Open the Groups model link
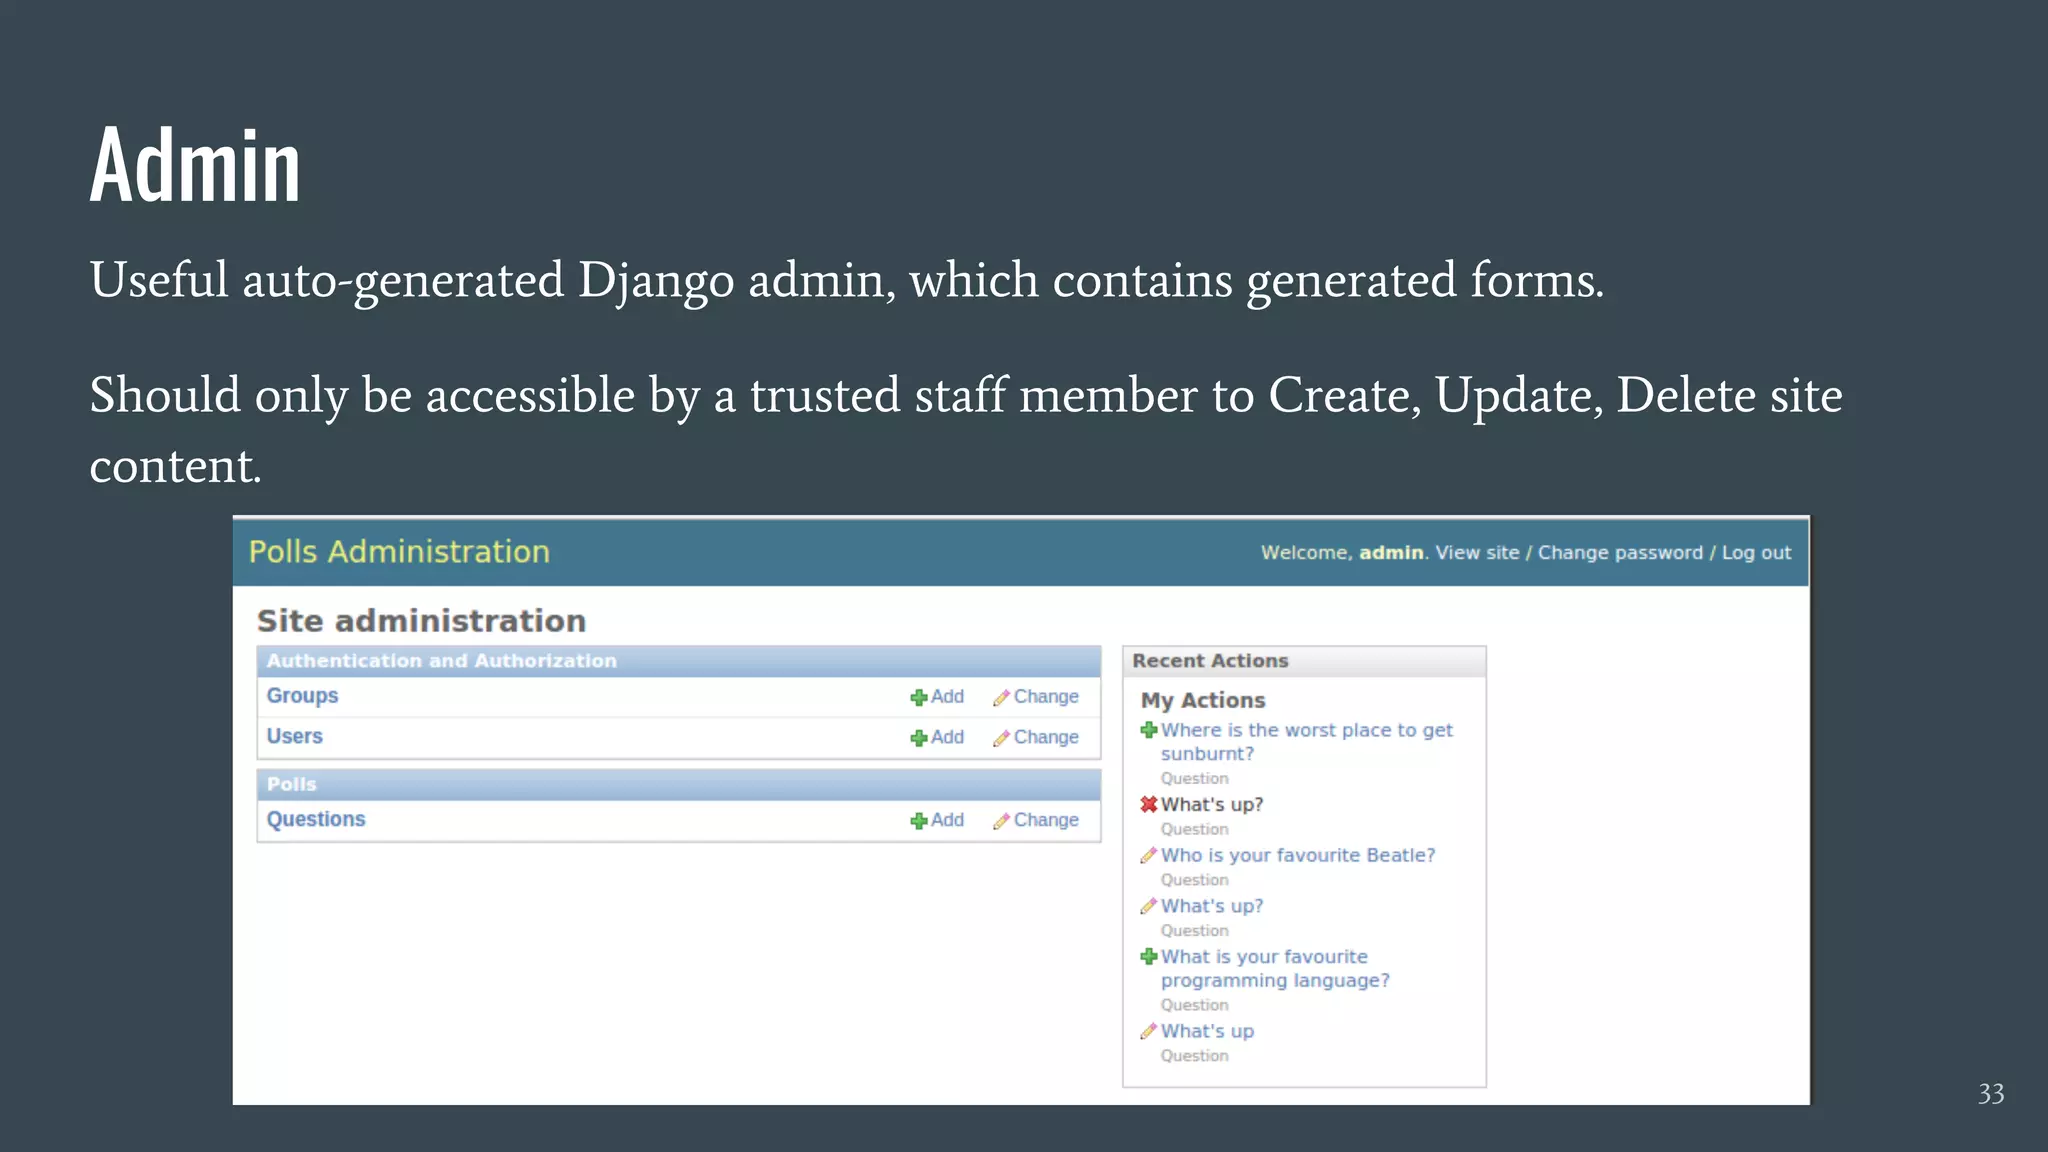The width and height of the screenshot is (2048, 1152). coord(302,696)
